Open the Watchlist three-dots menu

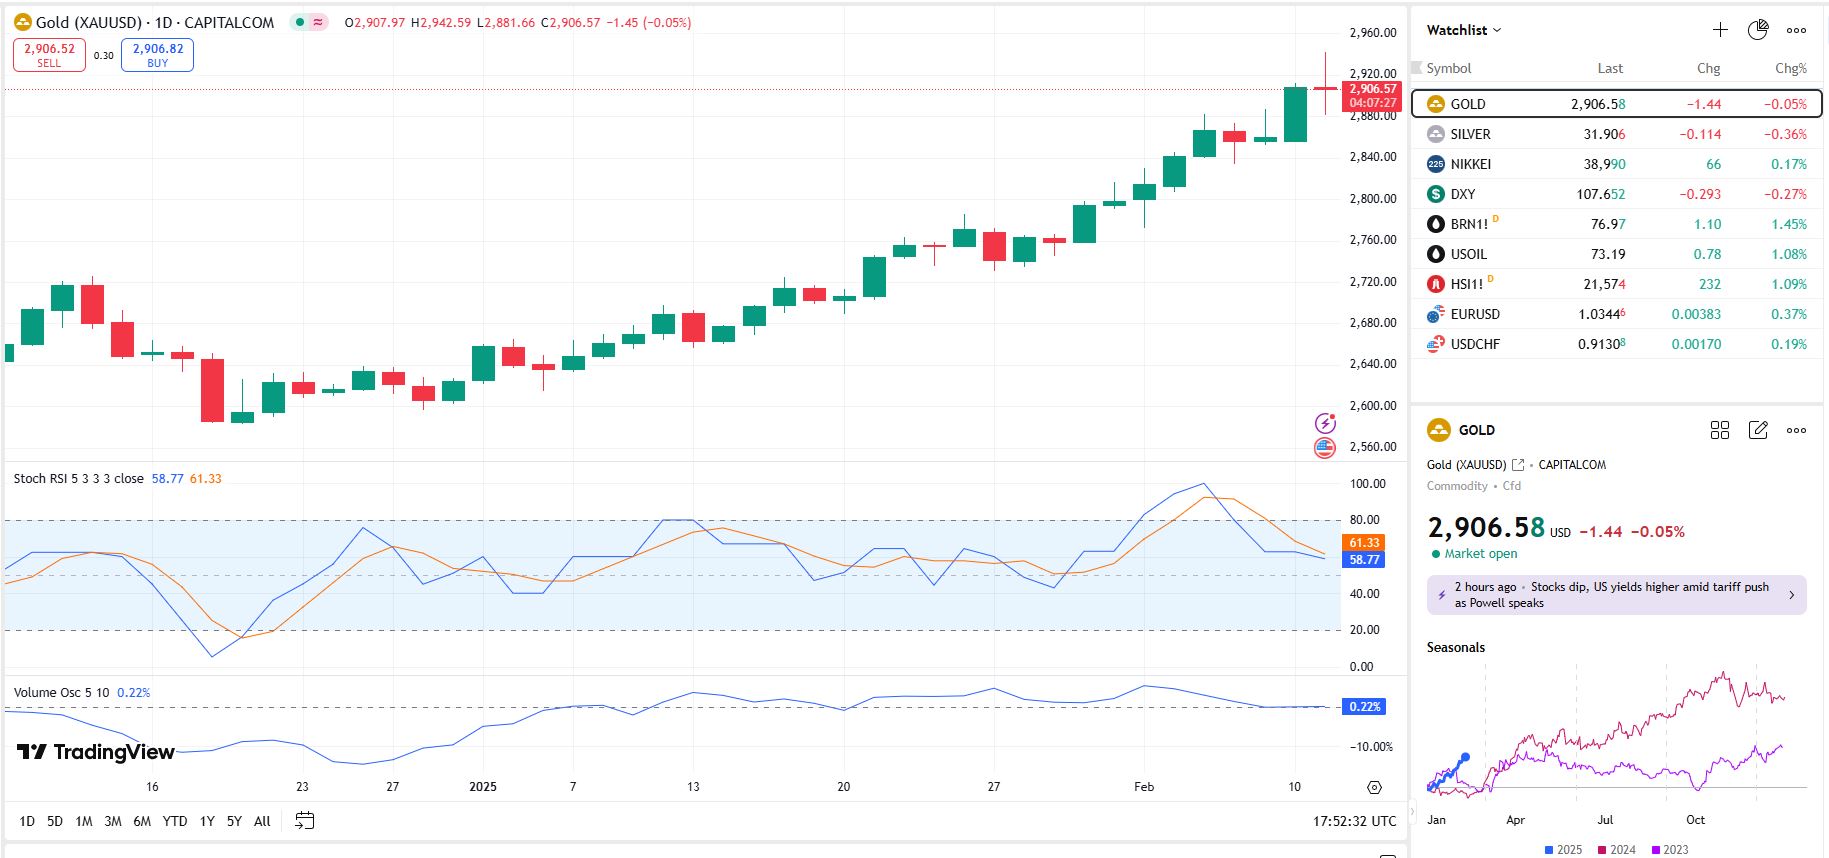pos(1796,30)
